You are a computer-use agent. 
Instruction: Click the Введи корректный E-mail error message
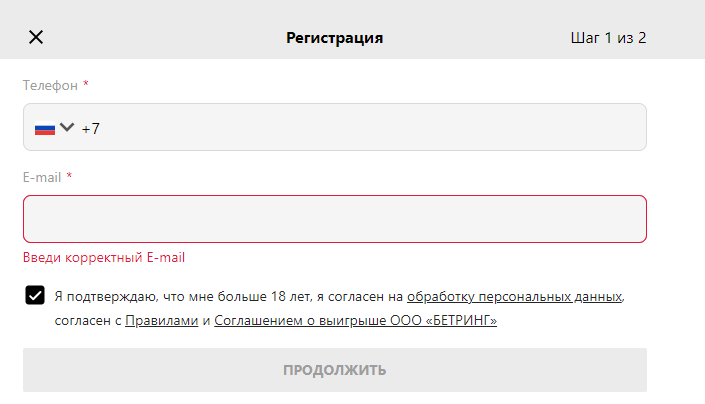click(x=104, y=257)
